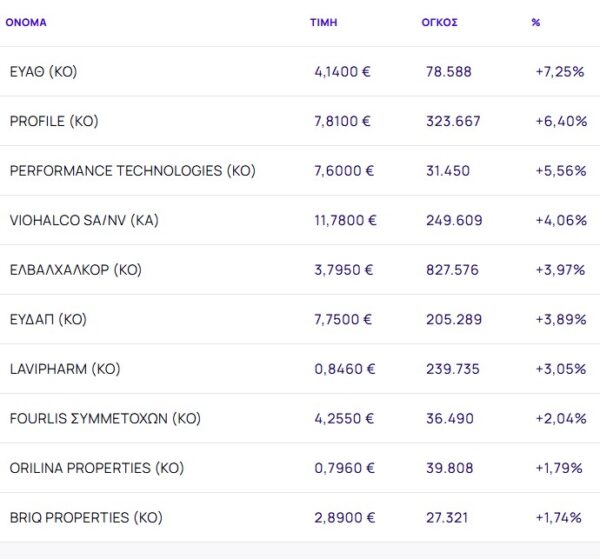Click the +6,40% change value

point(559,121)
